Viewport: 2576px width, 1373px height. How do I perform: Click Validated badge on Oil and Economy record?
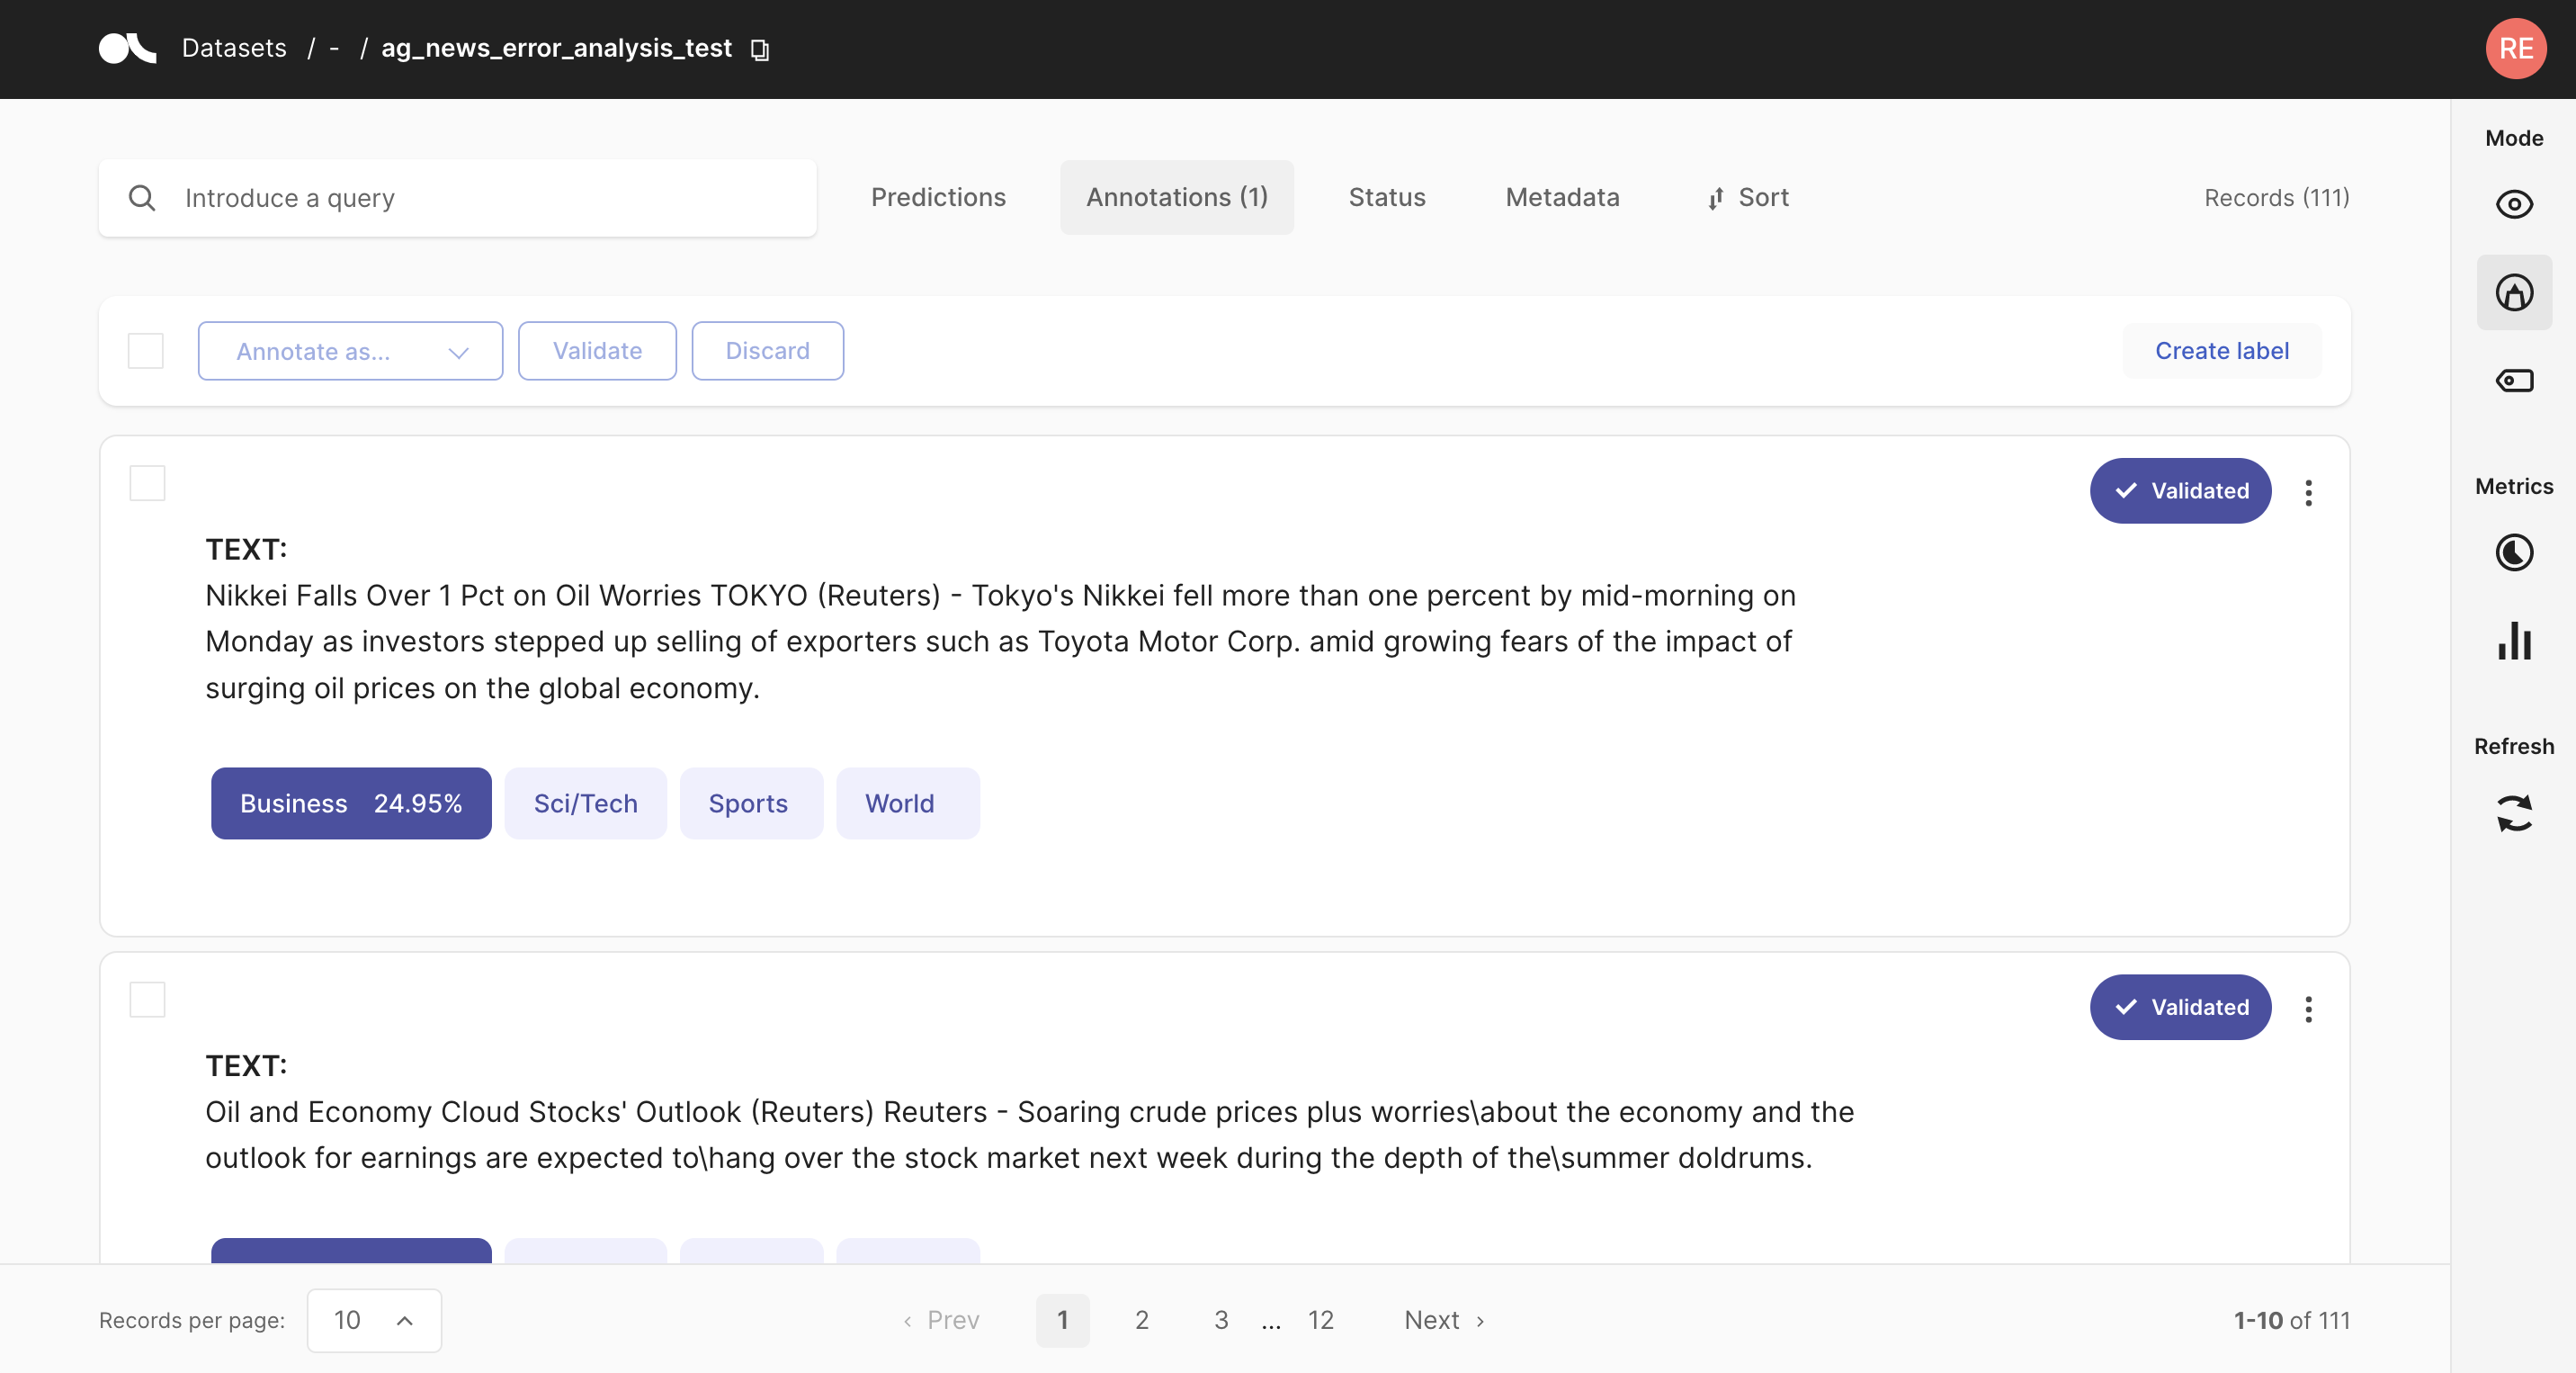(2180, 1007)
